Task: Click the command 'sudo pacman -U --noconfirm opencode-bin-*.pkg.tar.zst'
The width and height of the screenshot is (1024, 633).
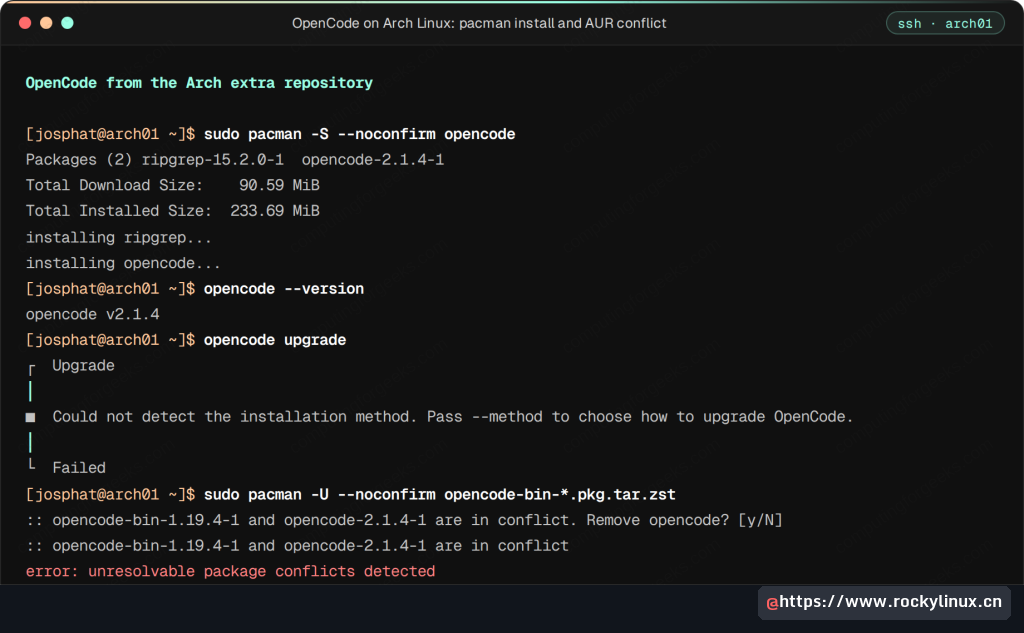Action: tap(440, 495)
